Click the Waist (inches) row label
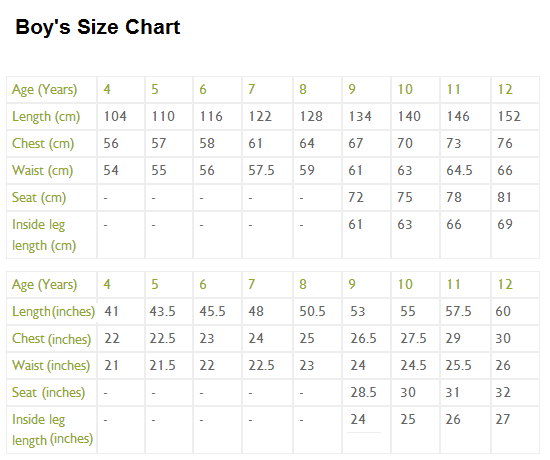This screenshot has height=460, width=550. click(51, 366)
